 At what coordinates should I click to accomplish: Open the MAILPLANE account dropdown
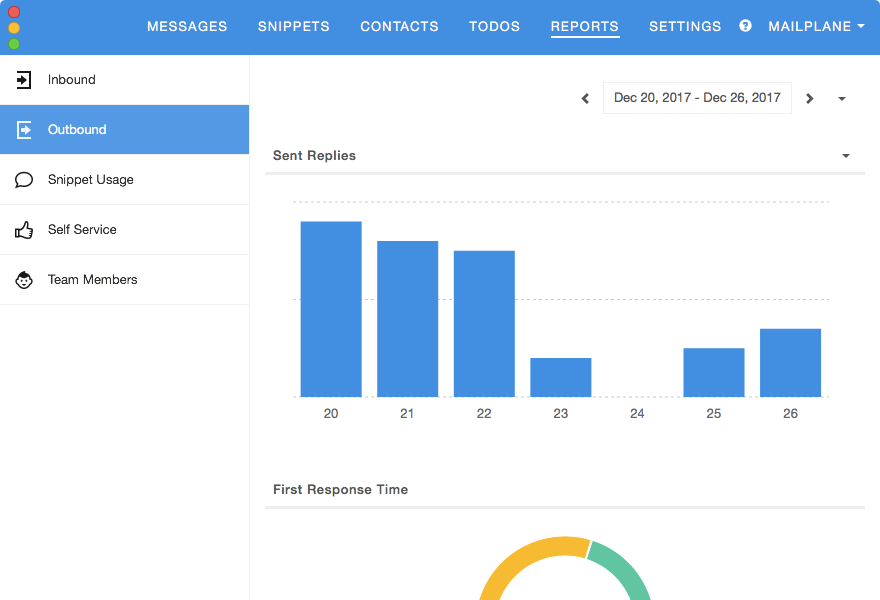coord(816,27)
